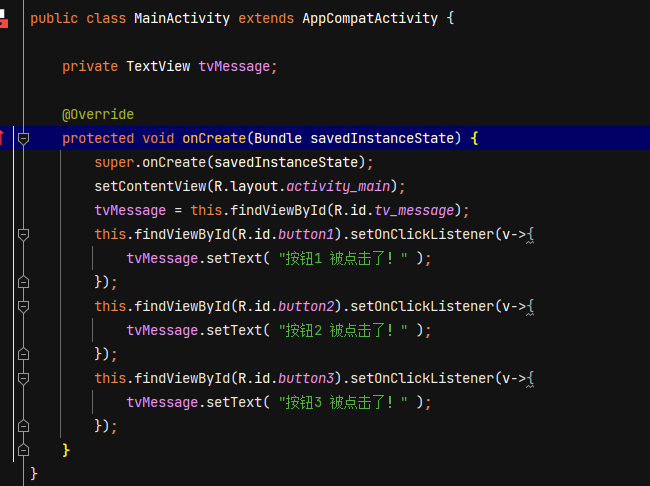
Task: Collapse the button3 click listener lambda
Action: pyautogui.click(x=23, y=379)
